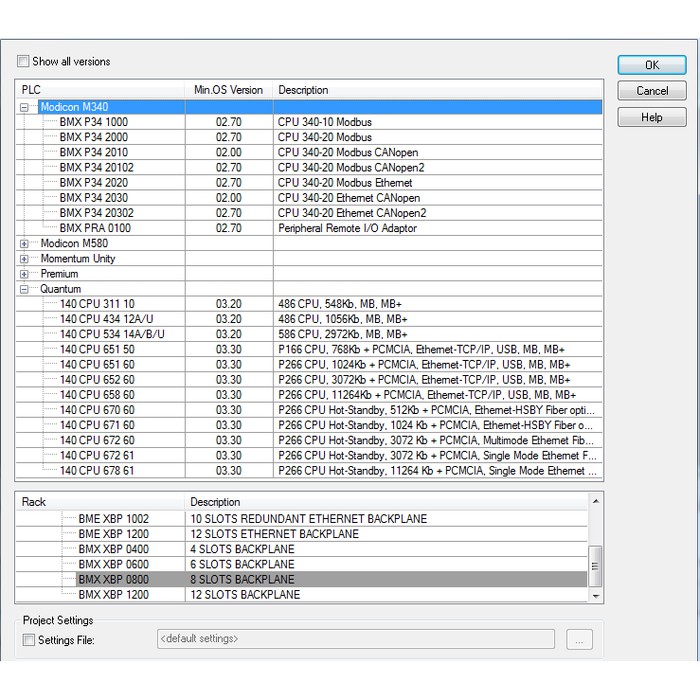Expand the Momentum Unity node
Viewport: 700px width, 700px height.
[x=25, y=258]
